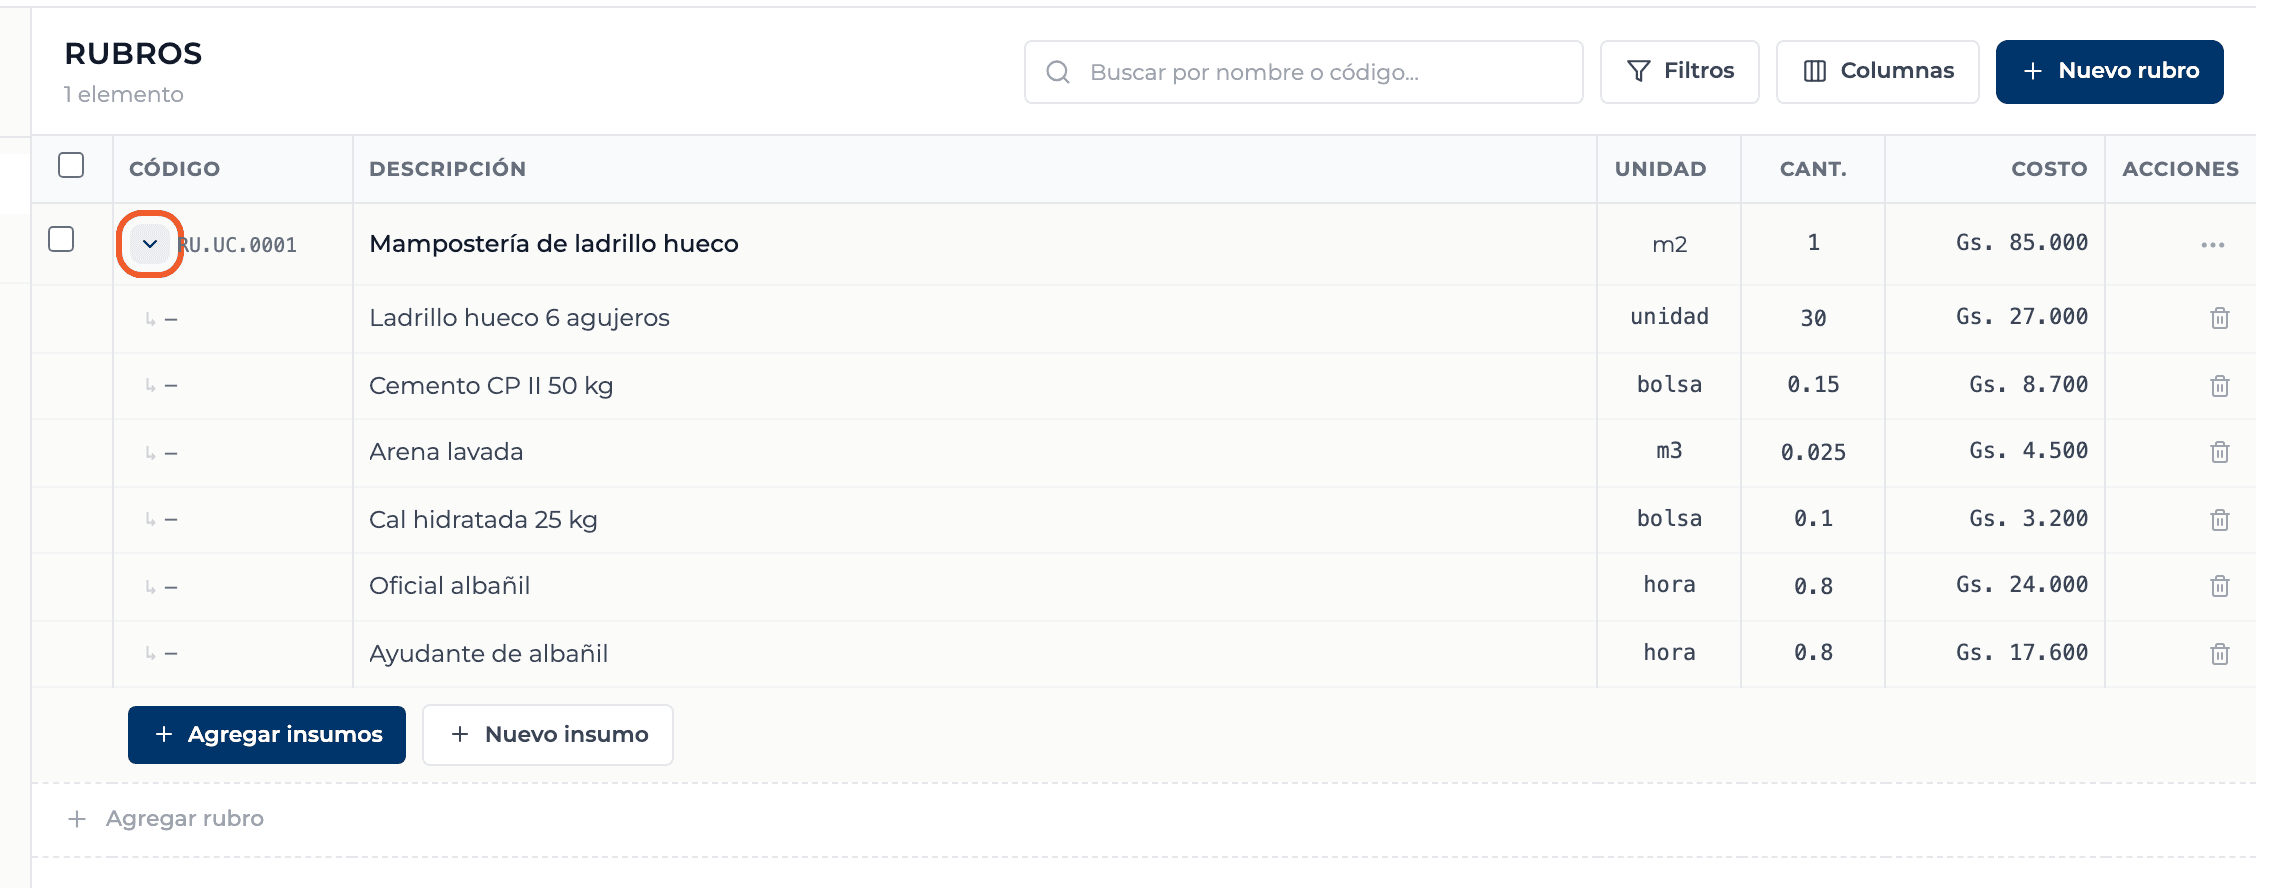Viewport: 2280px width, 888px height.
Task: Sort by the CÓDIGO column header
Action: pos(174,169)
